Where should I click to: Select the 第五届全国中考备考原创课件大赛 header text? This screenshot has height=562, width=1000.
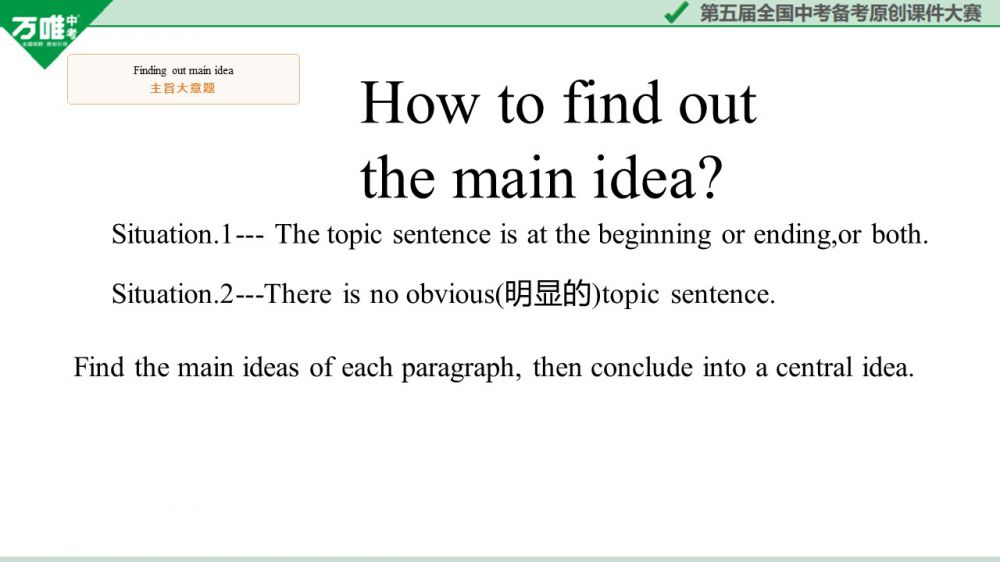pos(840,13)
